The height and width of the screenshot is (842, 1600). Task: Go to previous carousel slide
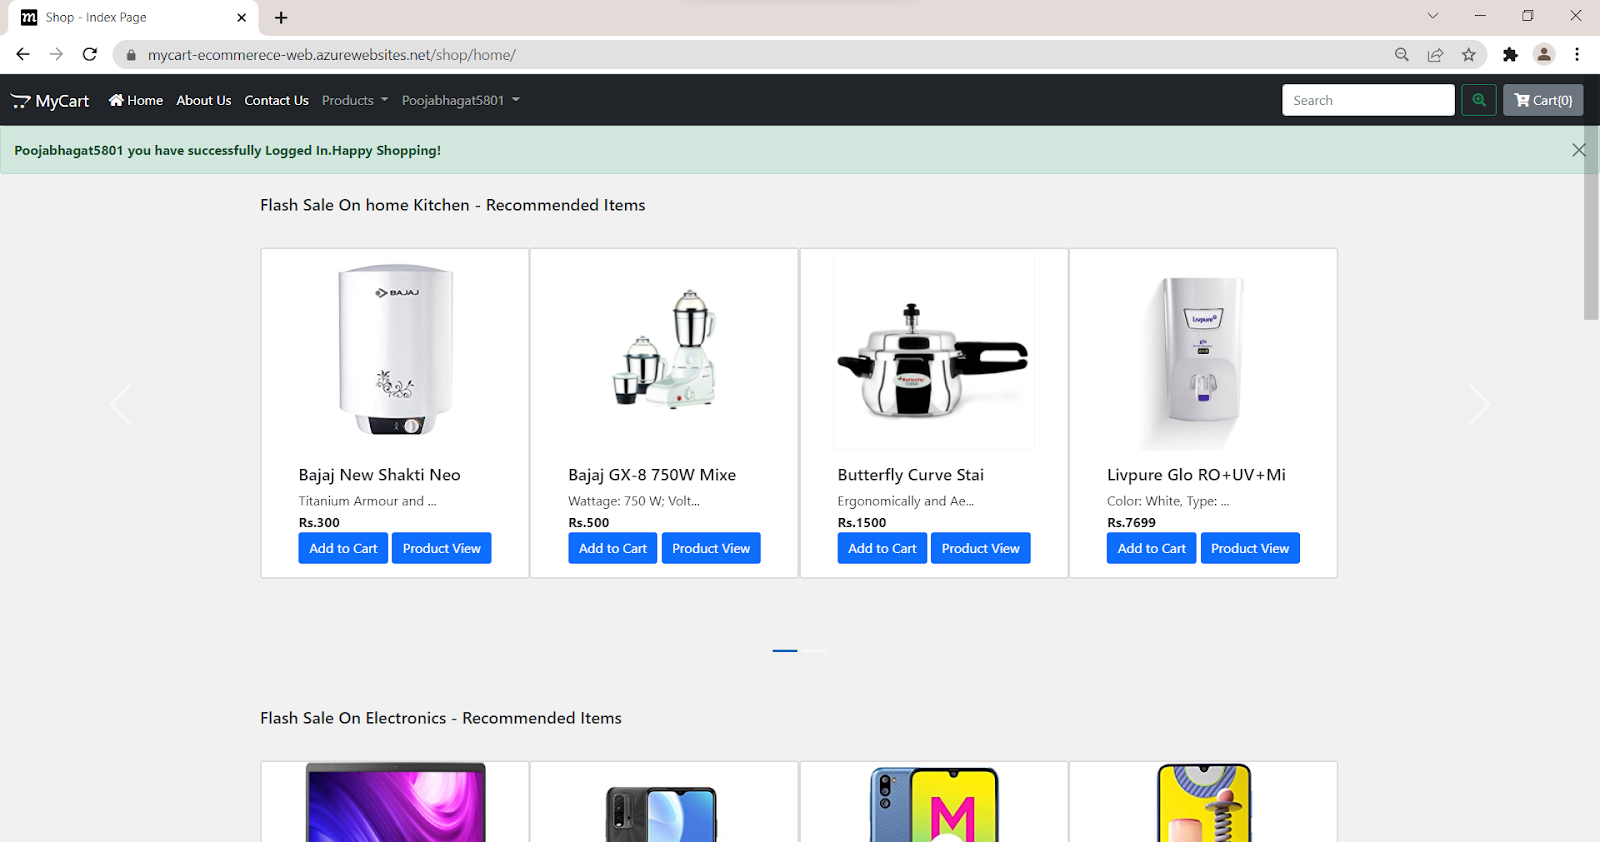(x=120, y=405)
